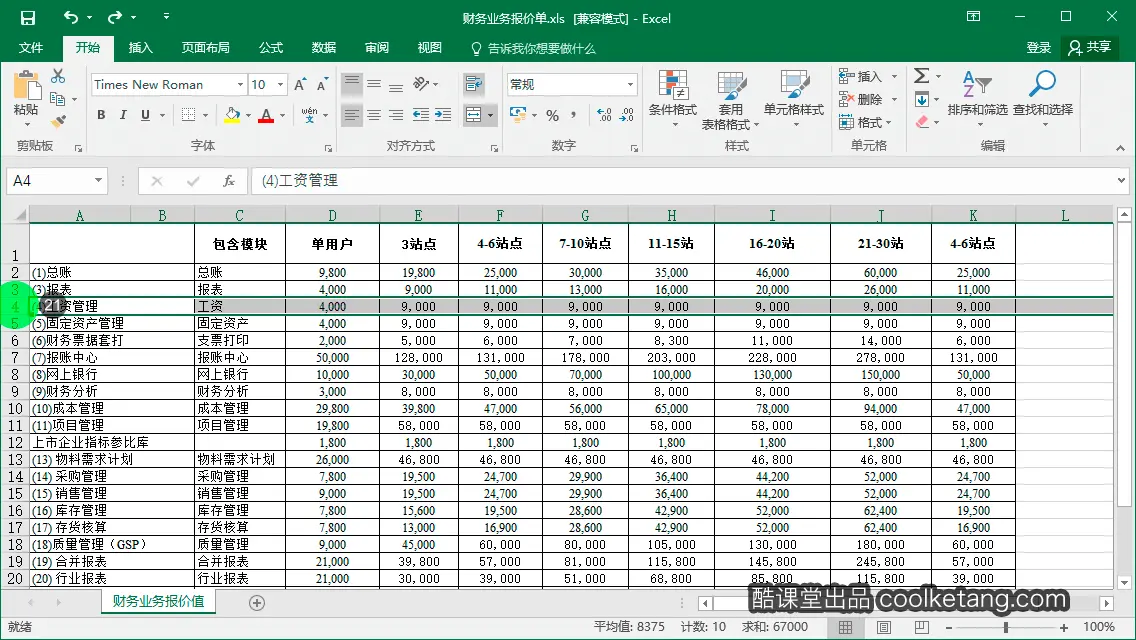Open 查找和选择 find and select menu
Screen dimensions: 1136x640
1043,100
